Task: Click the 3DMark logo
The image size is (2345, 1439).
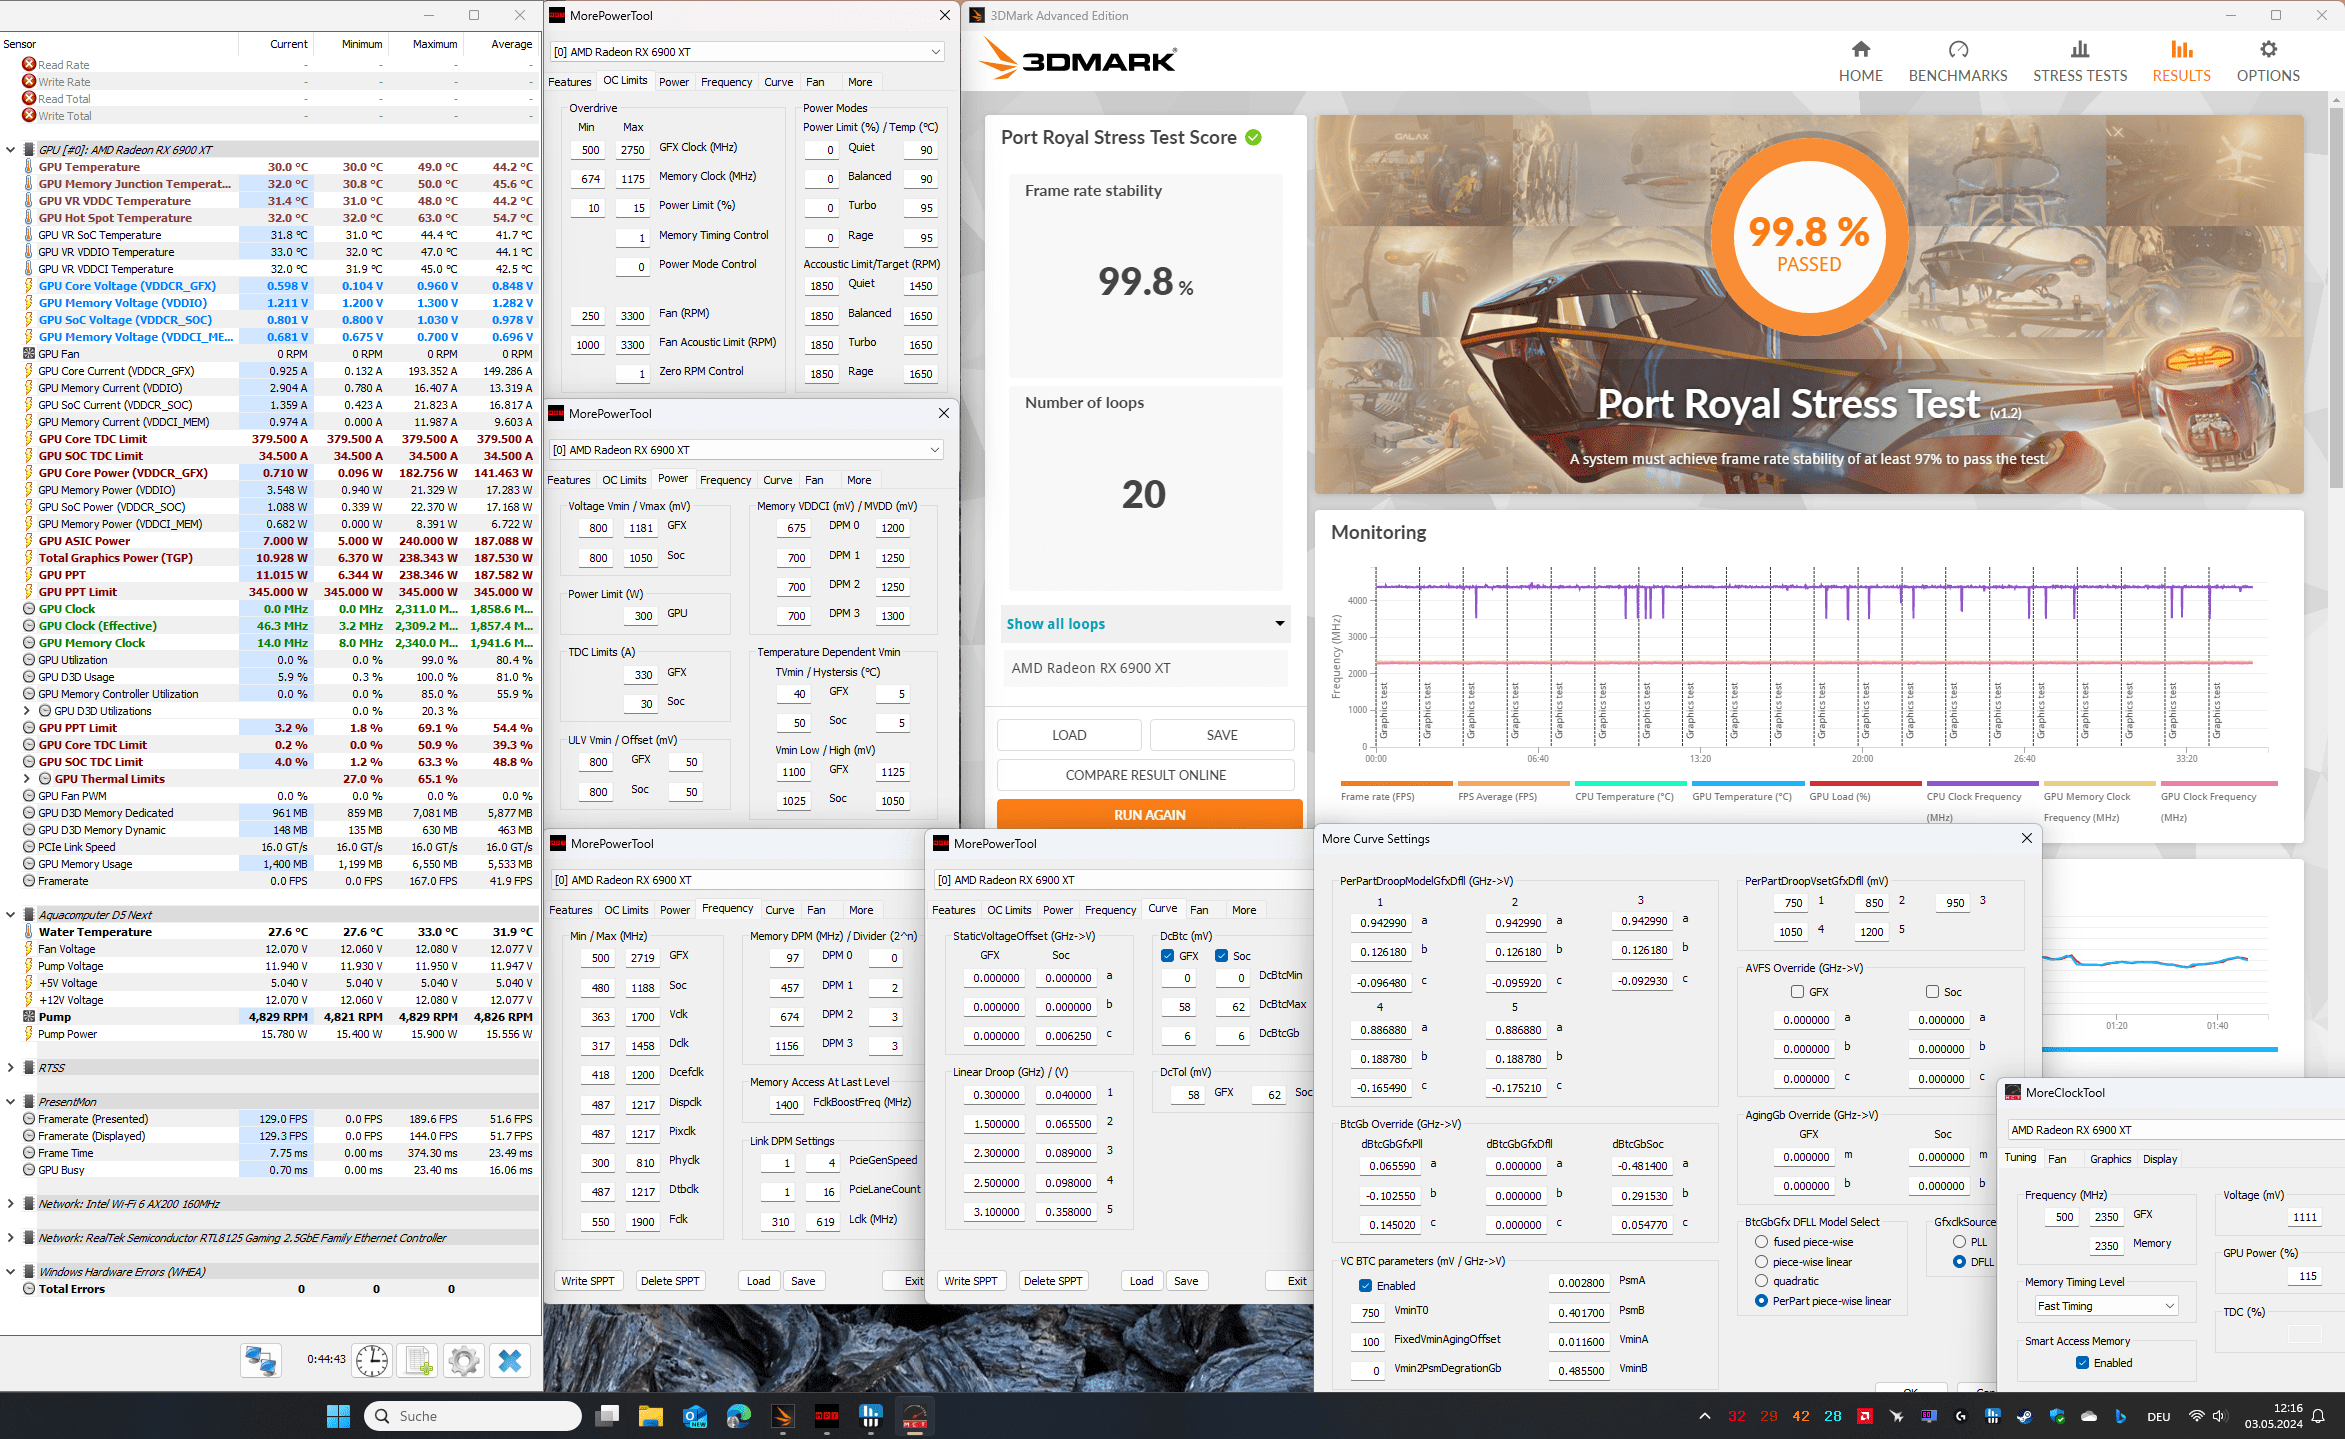Action: (1078, 60)
